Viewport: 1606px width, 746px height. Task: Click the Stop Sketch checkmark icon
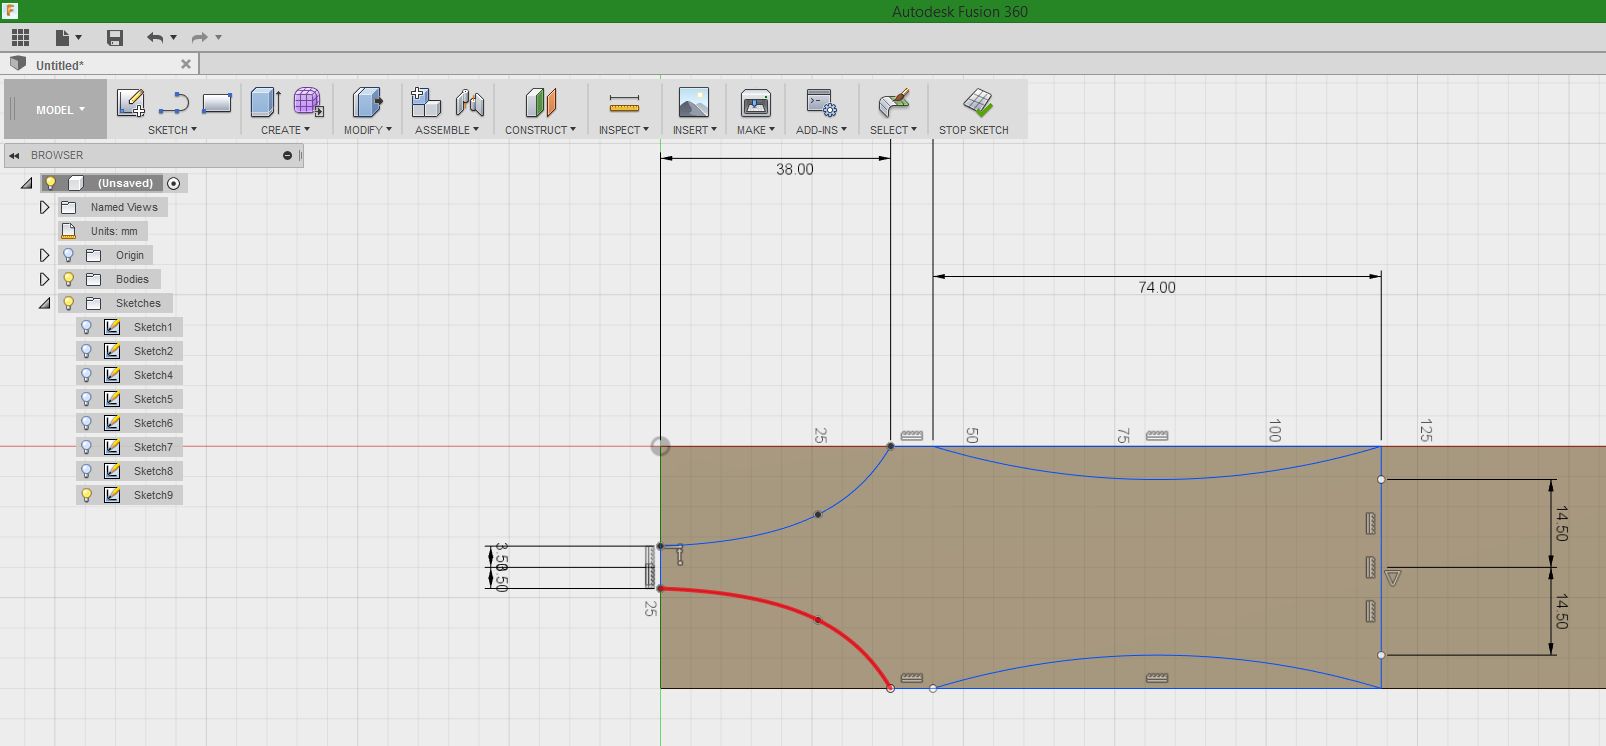point(977,102)
